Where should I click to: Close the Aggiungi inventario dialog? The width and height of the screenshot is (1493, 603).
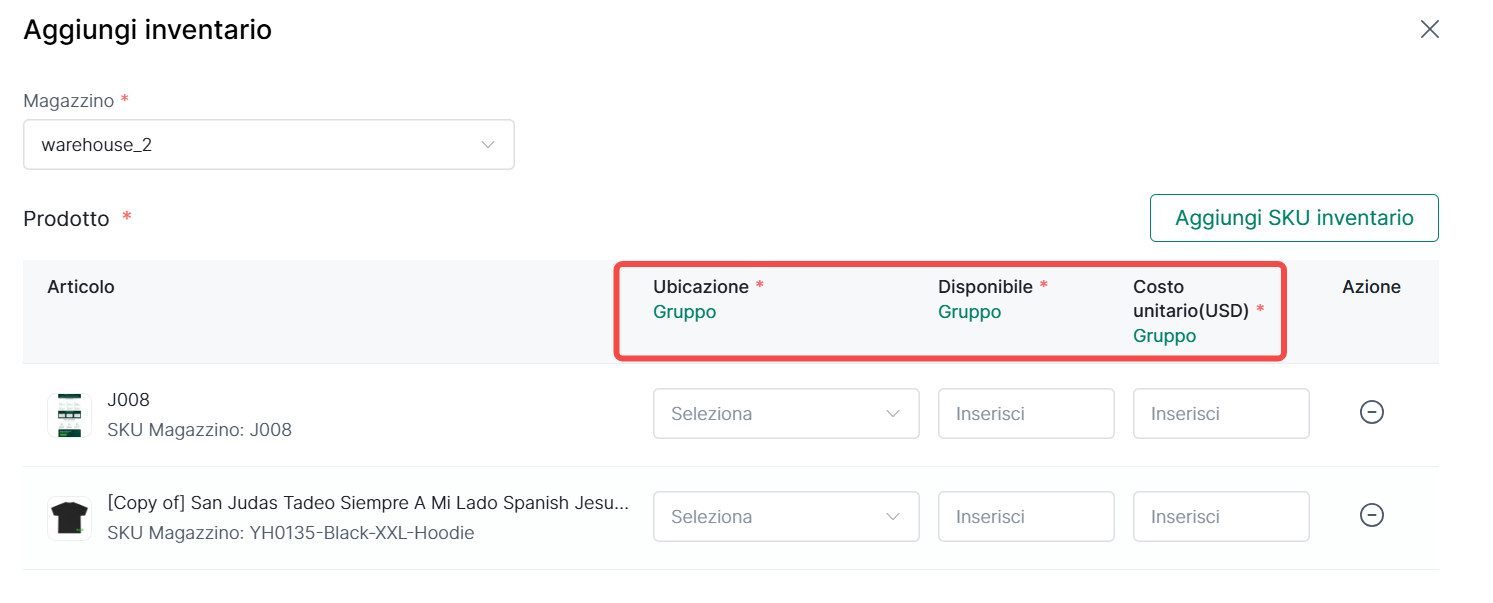[x=1429, y=29]
